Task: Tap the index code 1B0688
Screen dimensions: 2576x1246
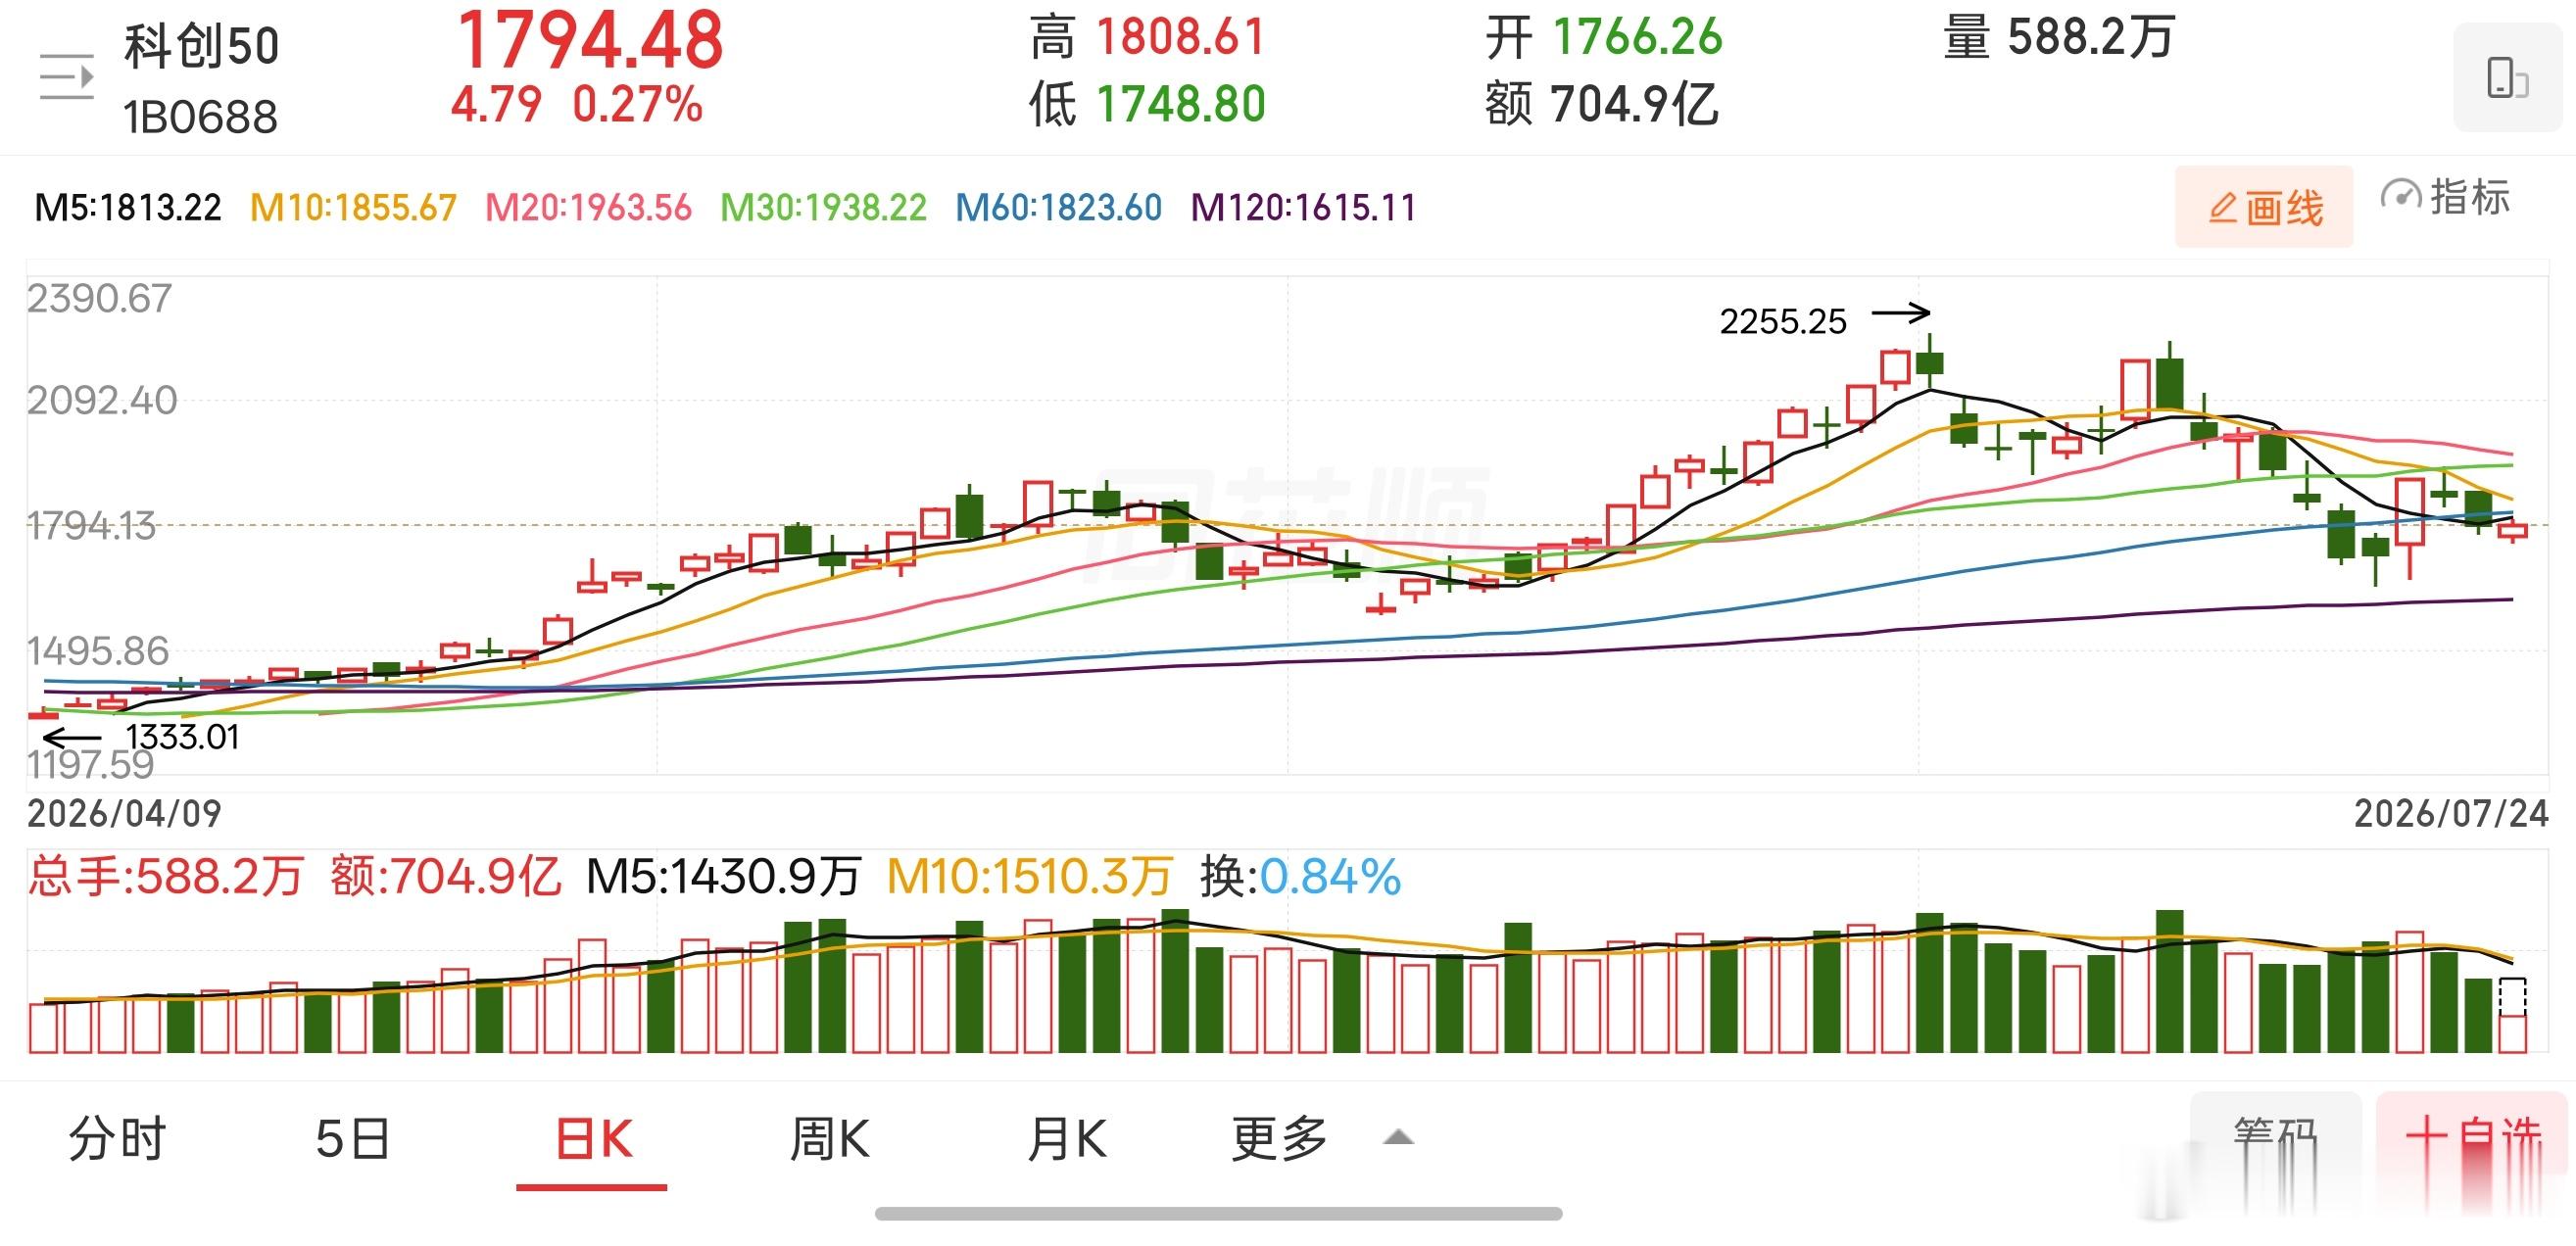Action: pos(200,117)
